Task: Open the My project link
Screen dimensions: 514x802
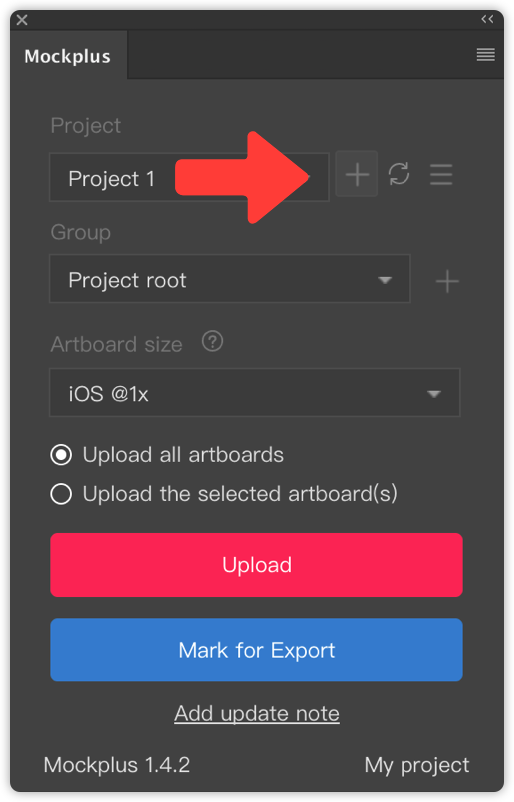Action: pyautogui.click(x=416, y=765)
